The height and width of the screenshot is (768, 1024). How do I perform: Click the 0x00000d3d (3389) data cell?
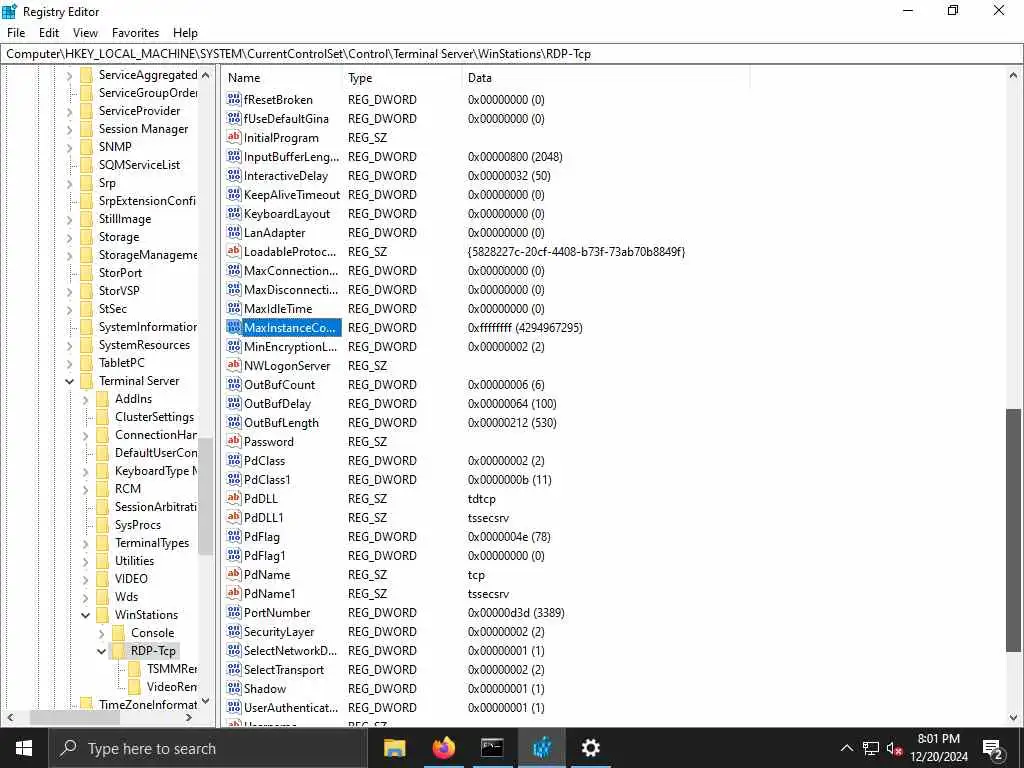(516, 613)
